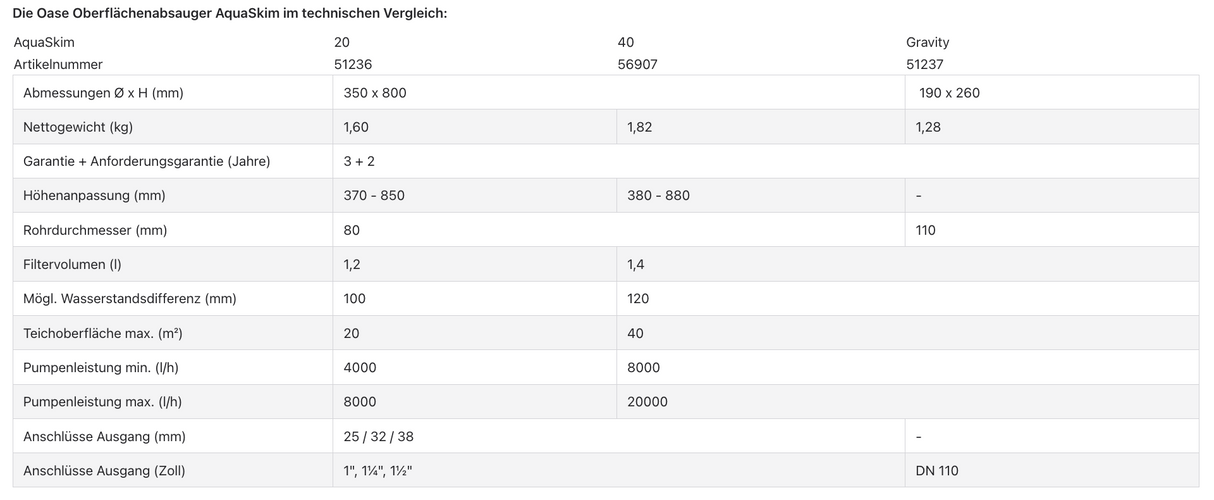Select the Abmessungen Ø x H row label
Viewport: 1214px width, 500px height.
click(103, 93)
